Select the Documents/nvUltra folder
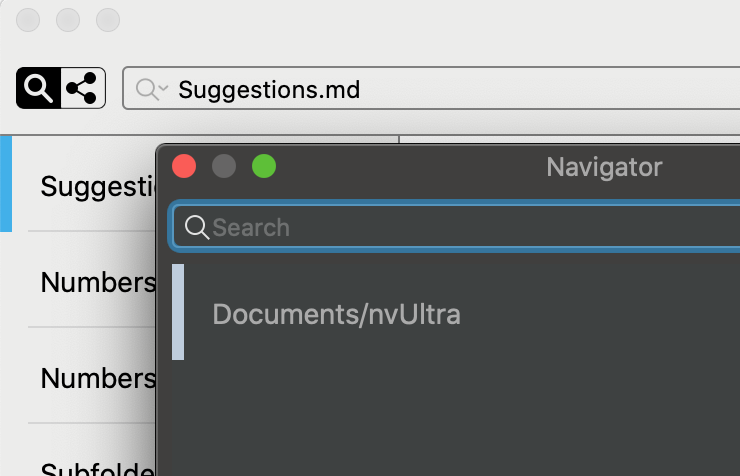This screenshot has height=476, width=740. click(336, 314)
